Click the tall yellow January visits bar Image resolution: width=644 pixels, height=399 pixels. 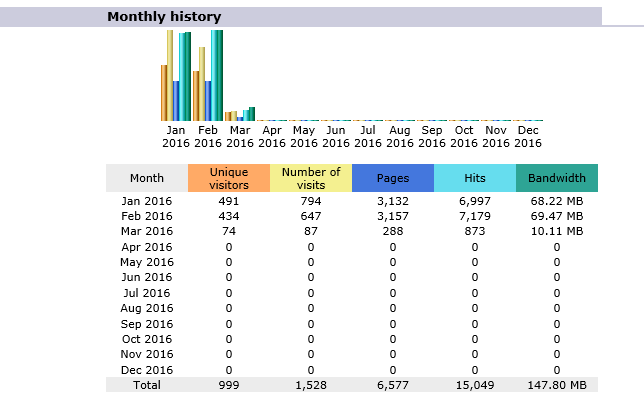[170, 75]
